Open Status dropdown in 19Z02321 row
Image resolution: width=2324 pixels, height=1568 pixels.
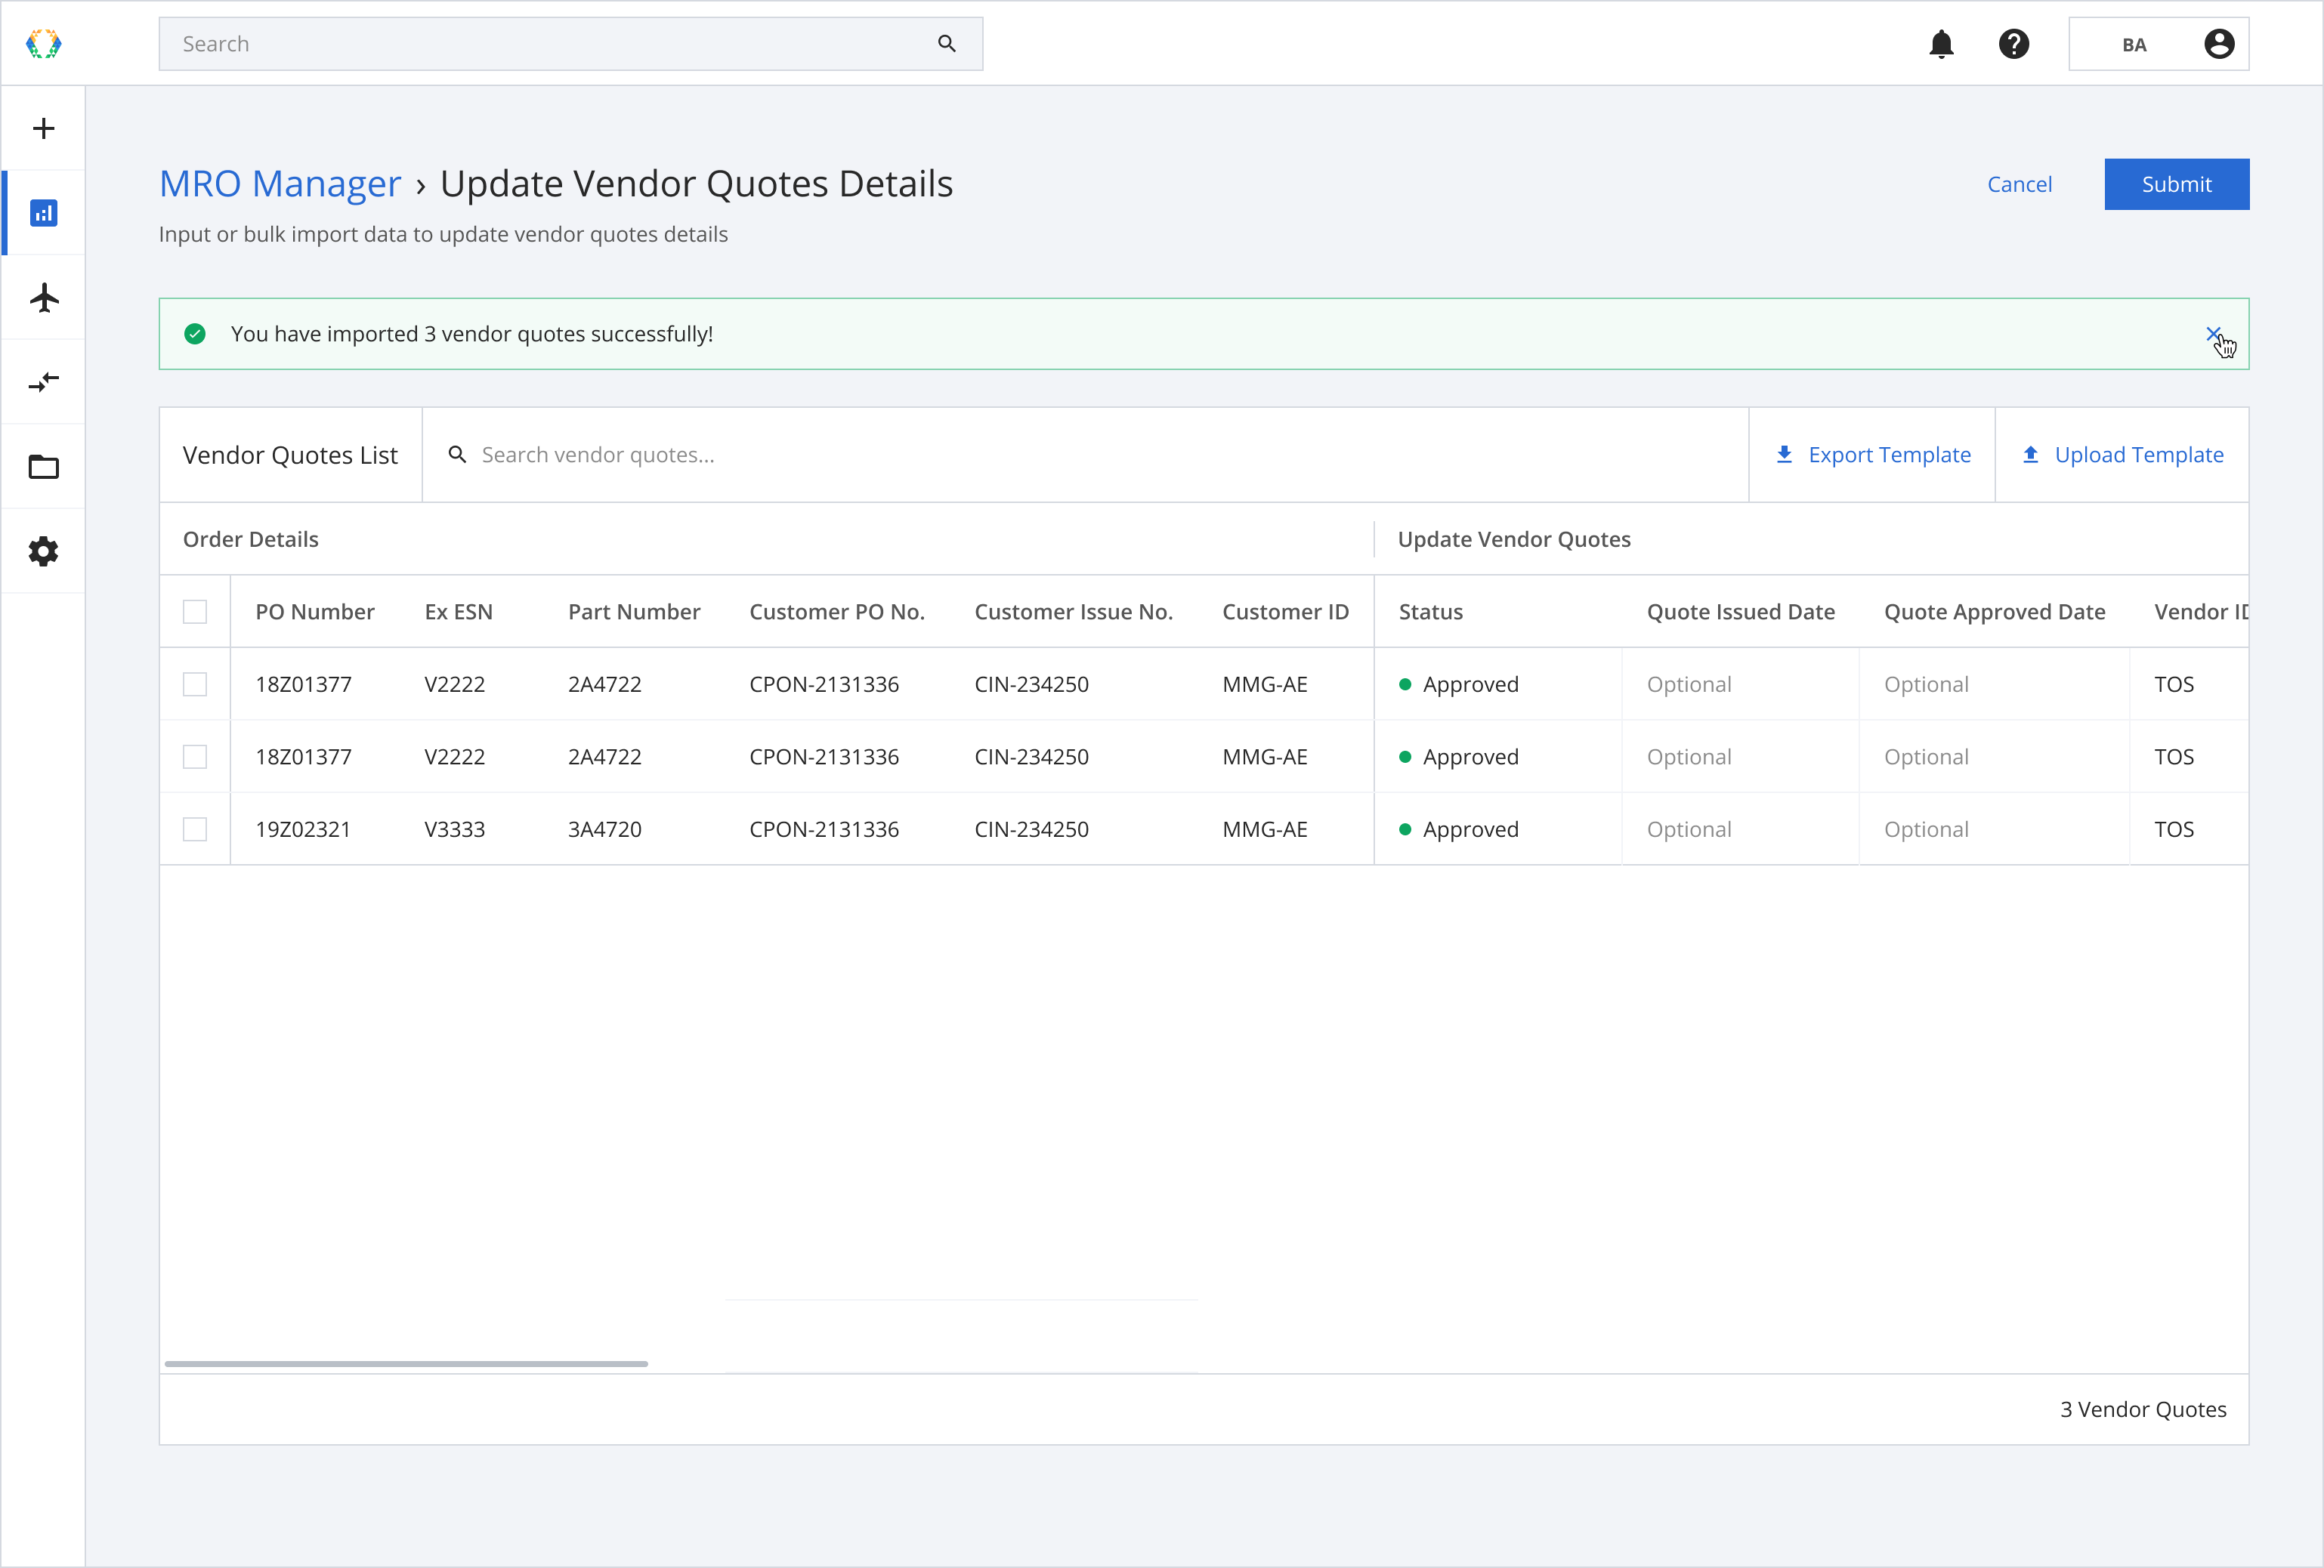[x=1497, y=829]
